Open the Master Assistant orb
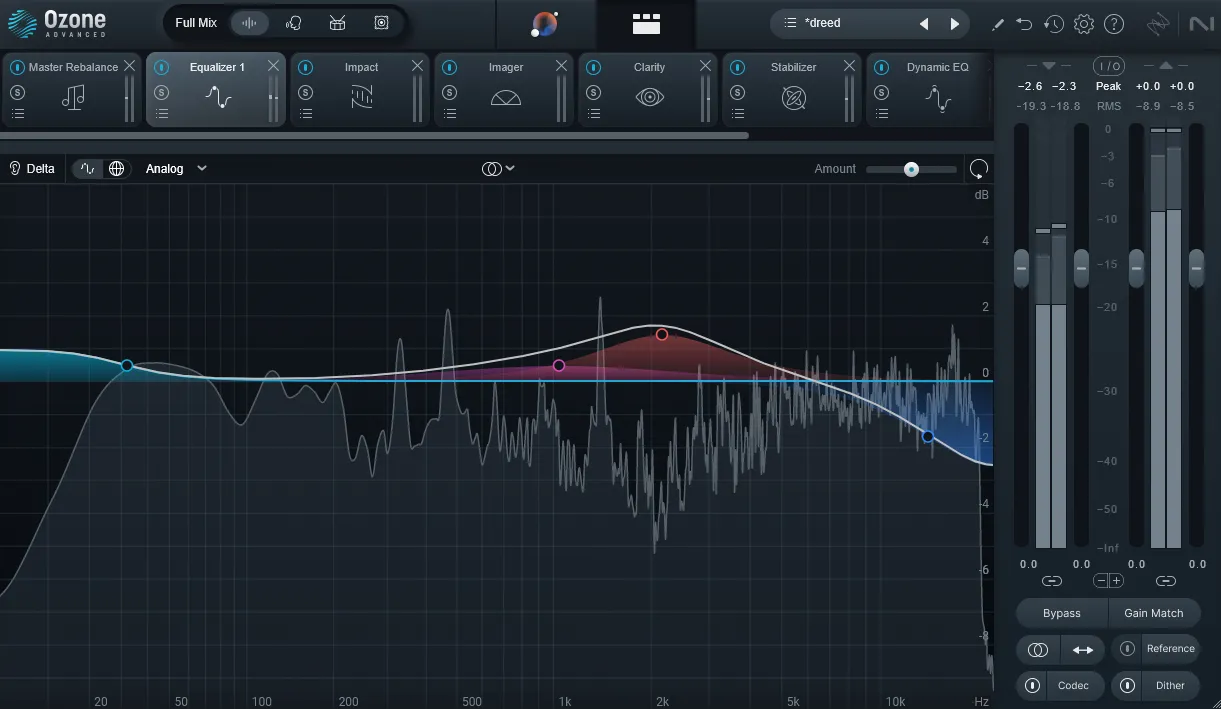This screenshot has width=1221, height=709. (x=545, y=24)
